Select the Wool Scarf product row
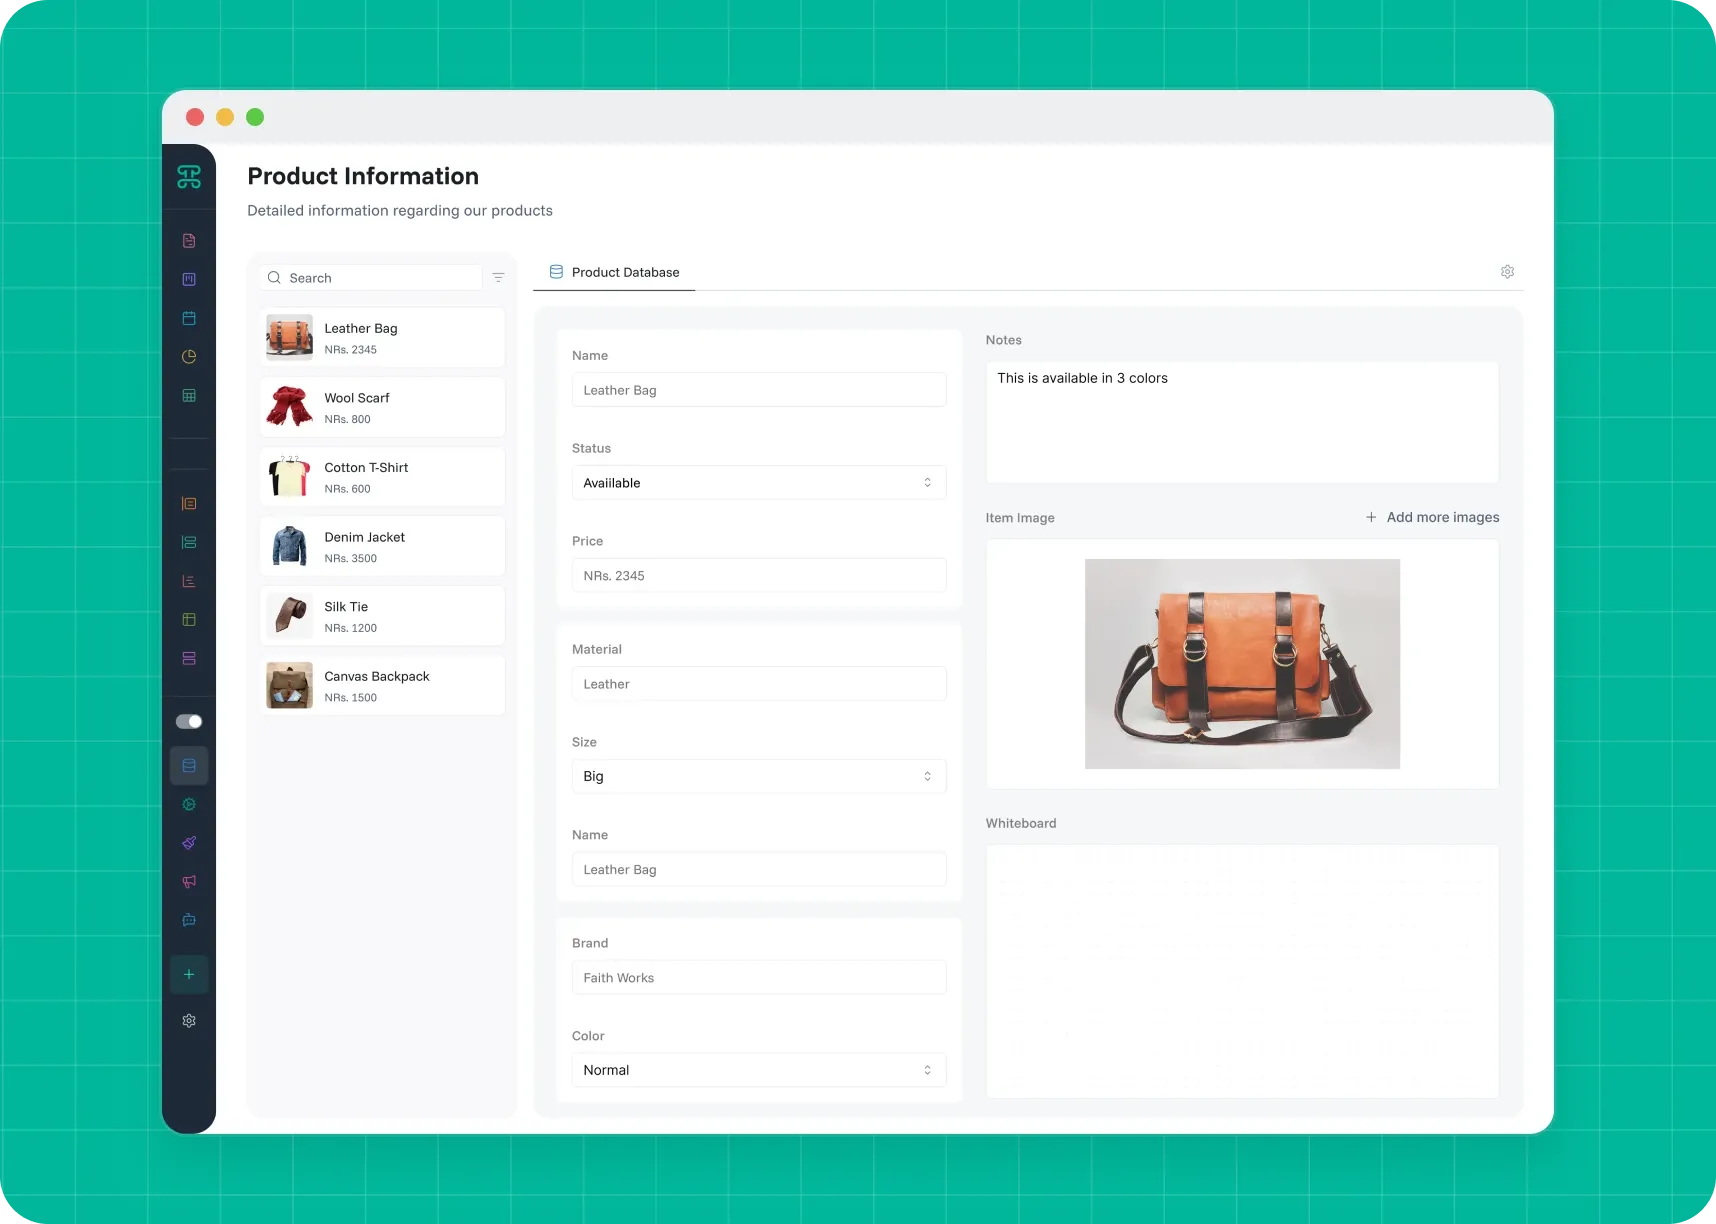 pos(382,407)
